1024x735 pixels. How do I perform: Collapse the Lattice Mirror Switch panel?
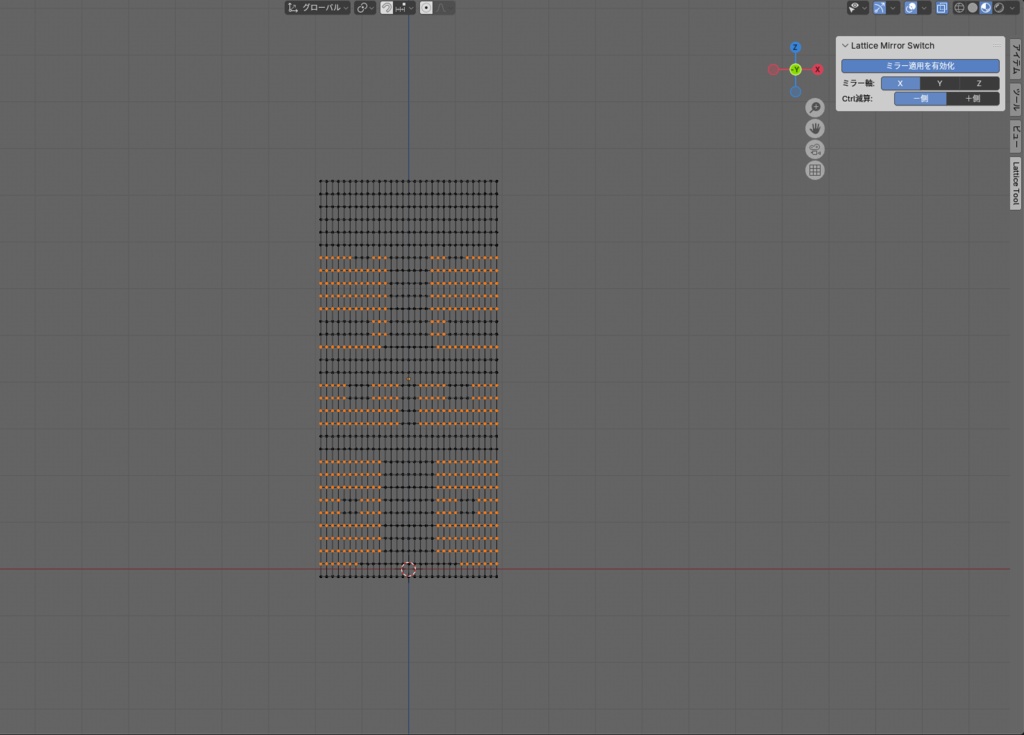click(845, 46)
